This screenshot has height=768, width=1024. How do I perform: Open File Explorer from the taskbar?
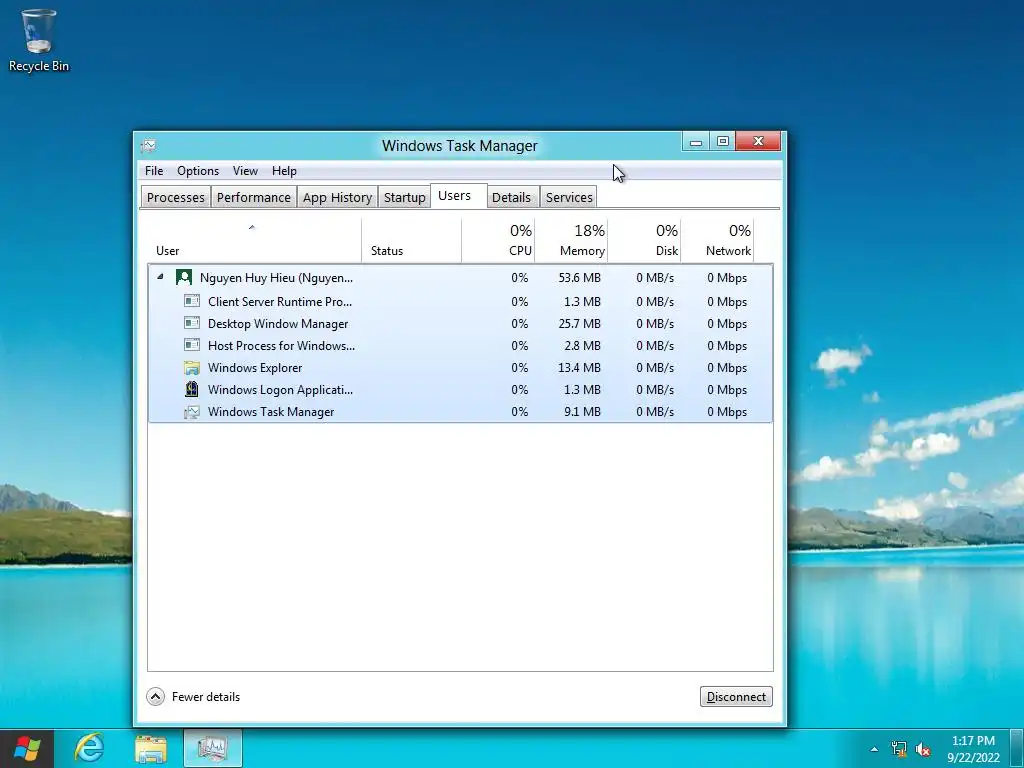coord(151,748)
